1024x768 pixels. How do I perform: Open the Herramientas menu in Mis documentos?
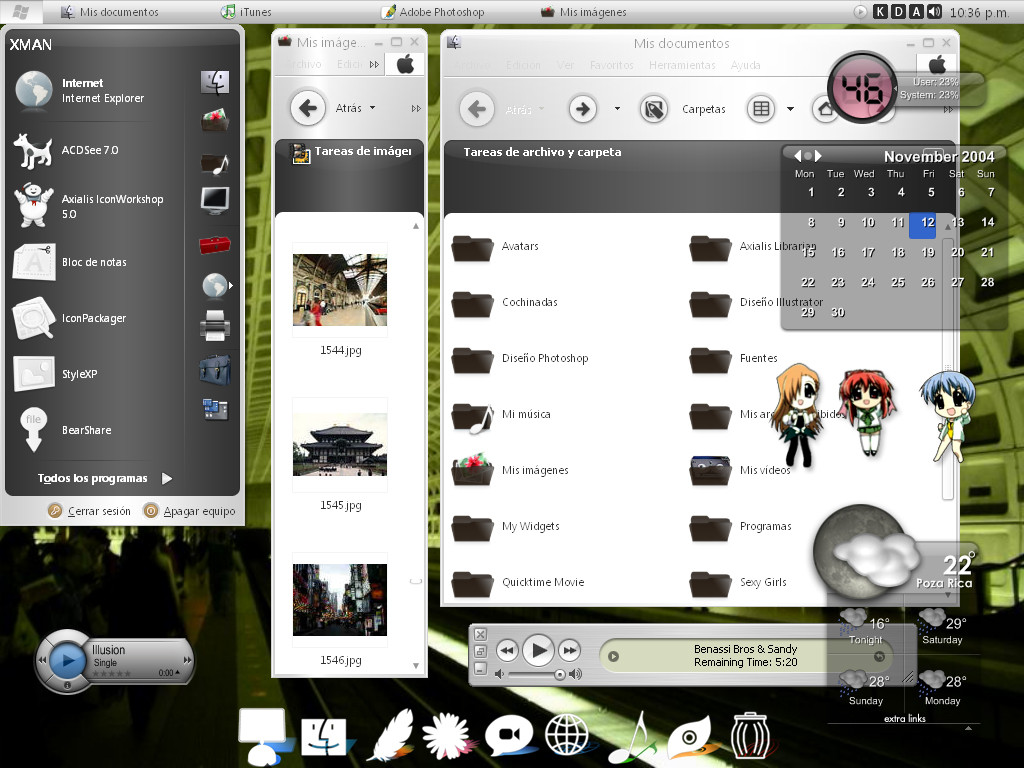coord(682,65)
